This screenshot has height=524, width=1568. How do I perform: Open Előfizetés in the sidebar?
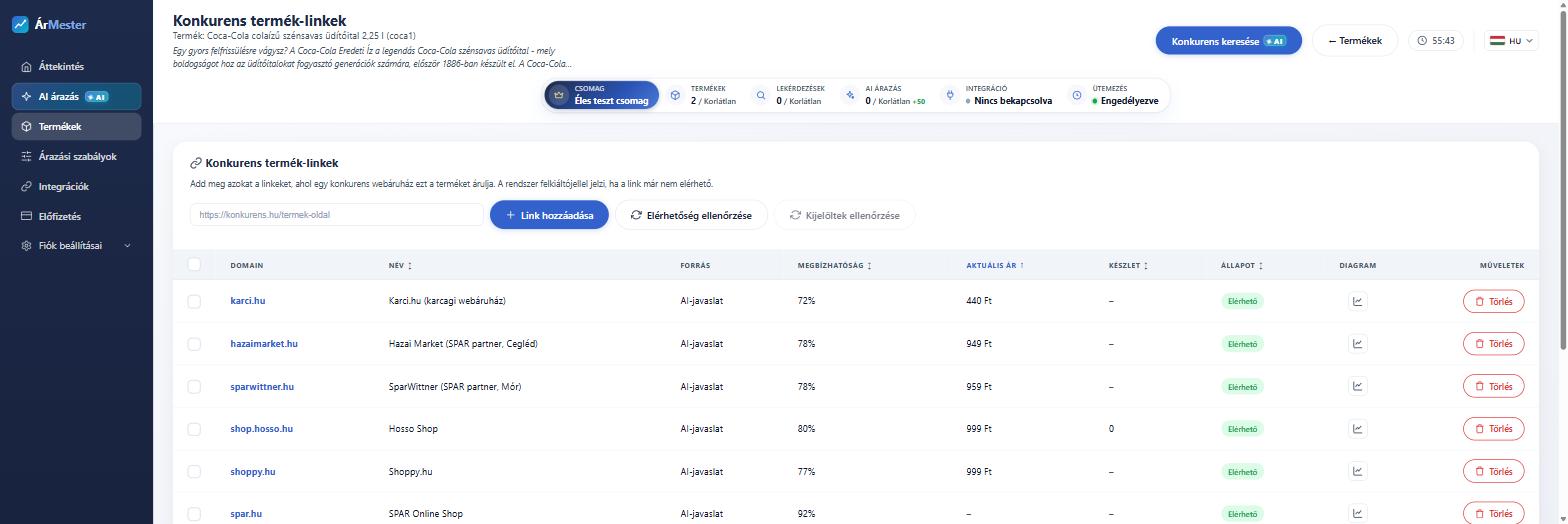pos(76,216)
